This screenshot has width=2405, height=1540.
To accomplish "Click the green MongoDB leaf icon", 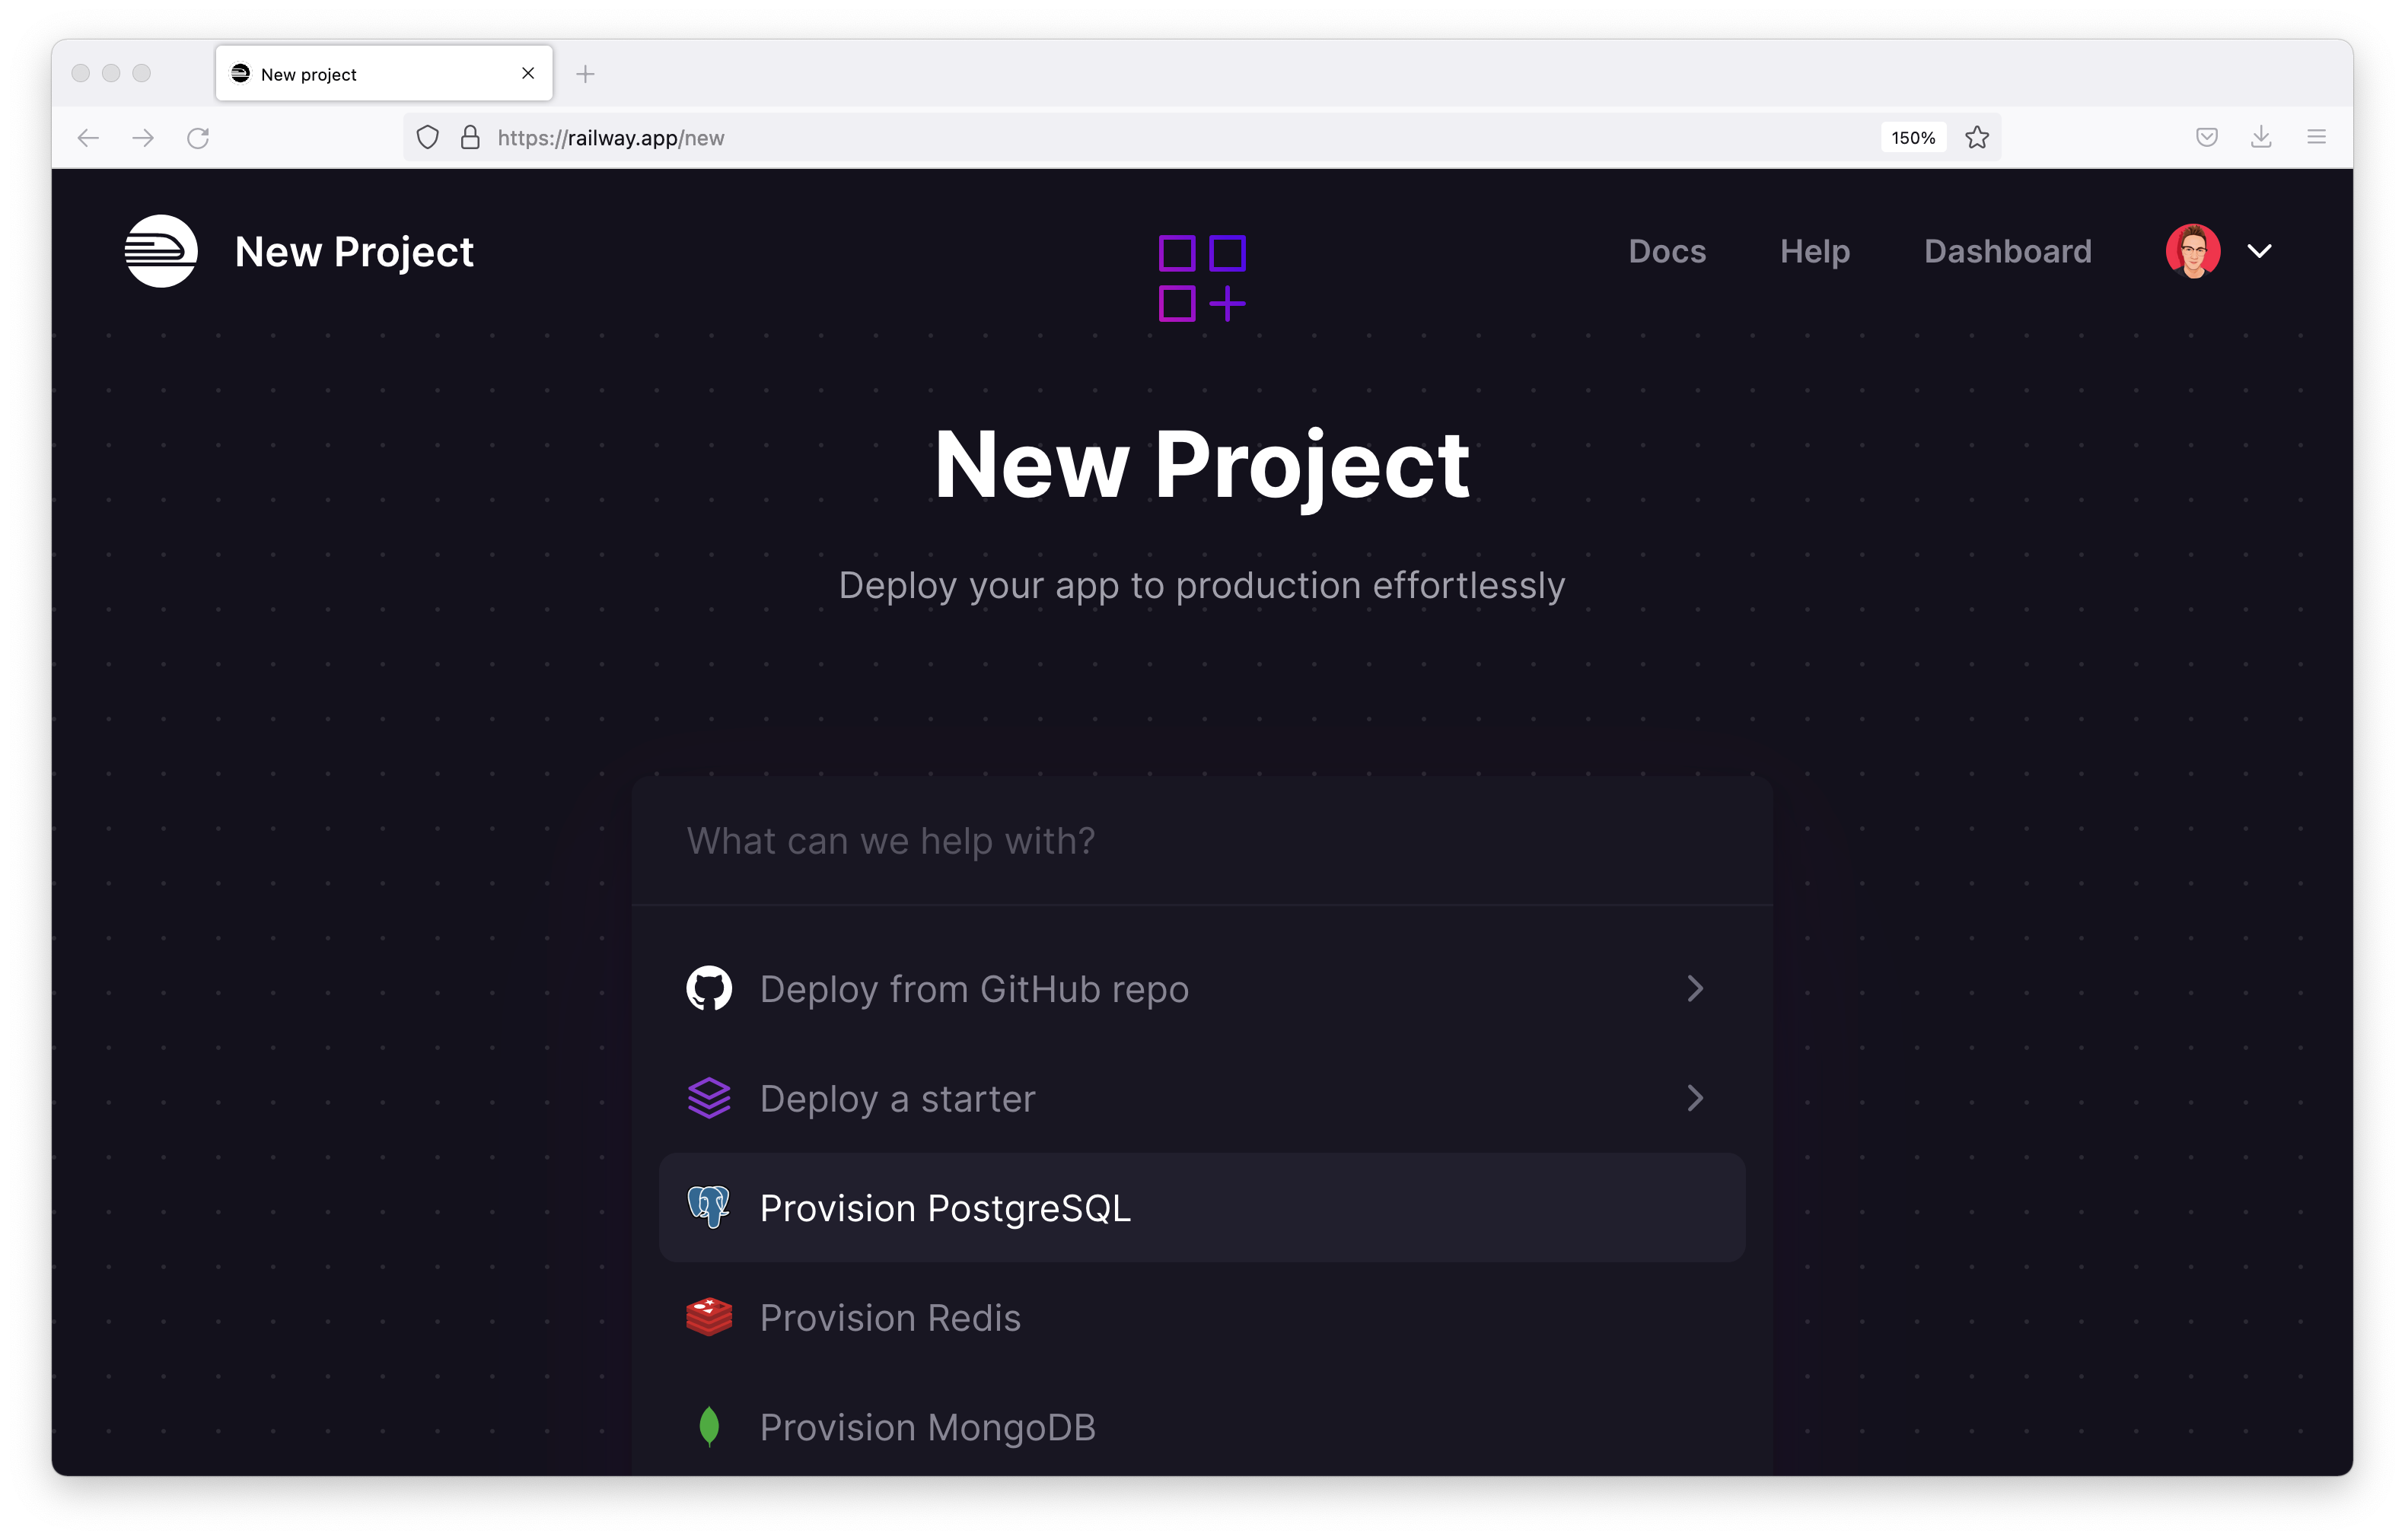I will 709,1426.
